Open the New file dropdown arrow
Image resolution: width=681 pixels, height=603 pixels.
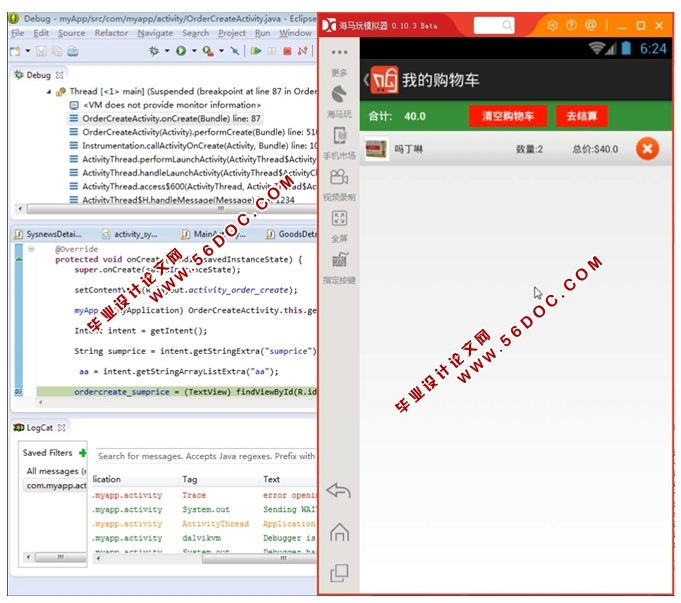[x=28, y=51]
